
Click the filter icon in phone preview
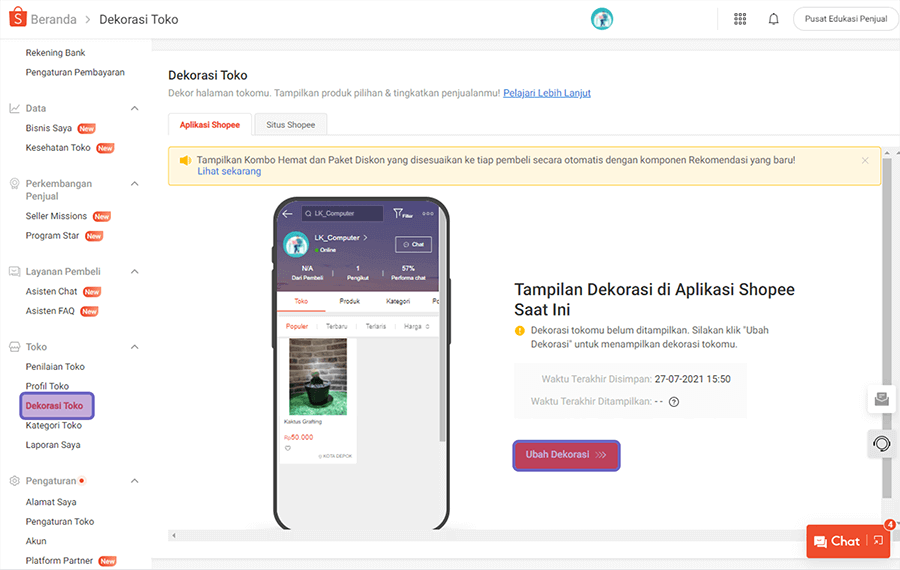click(402, 214)
